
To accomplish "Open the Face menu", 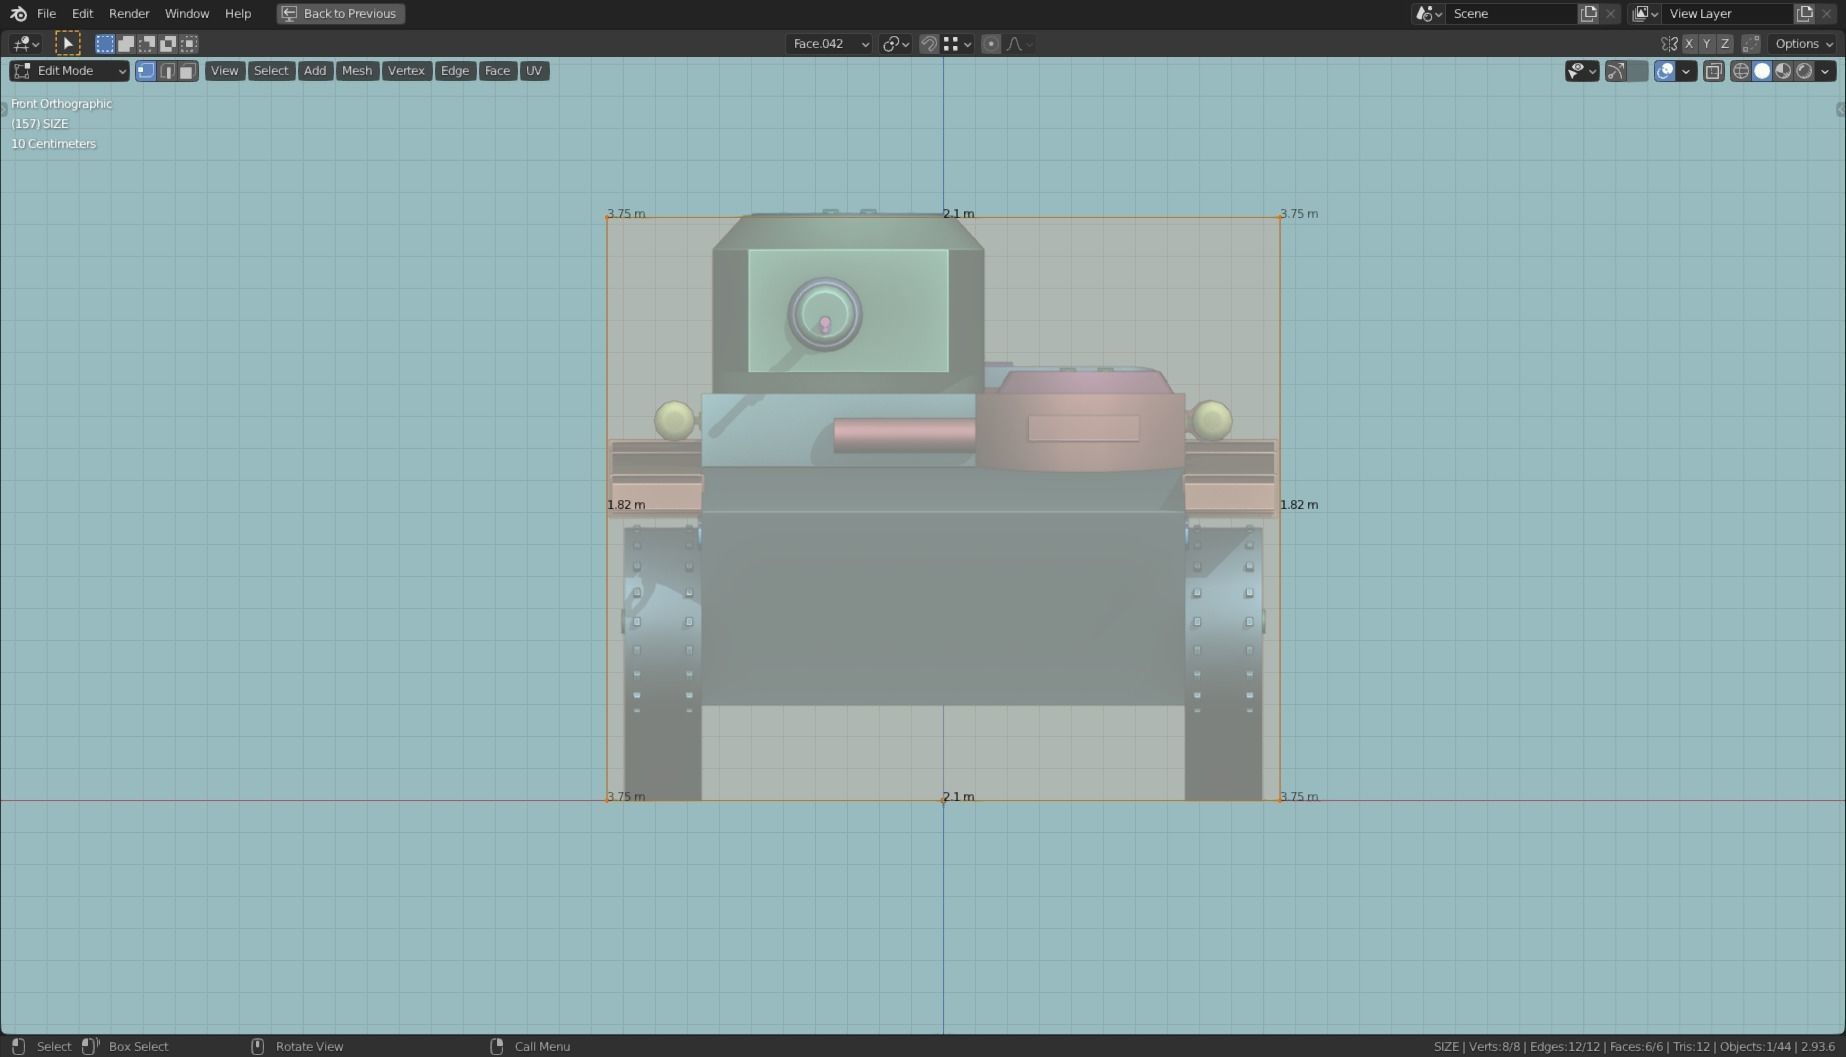I will pos(497,70).
